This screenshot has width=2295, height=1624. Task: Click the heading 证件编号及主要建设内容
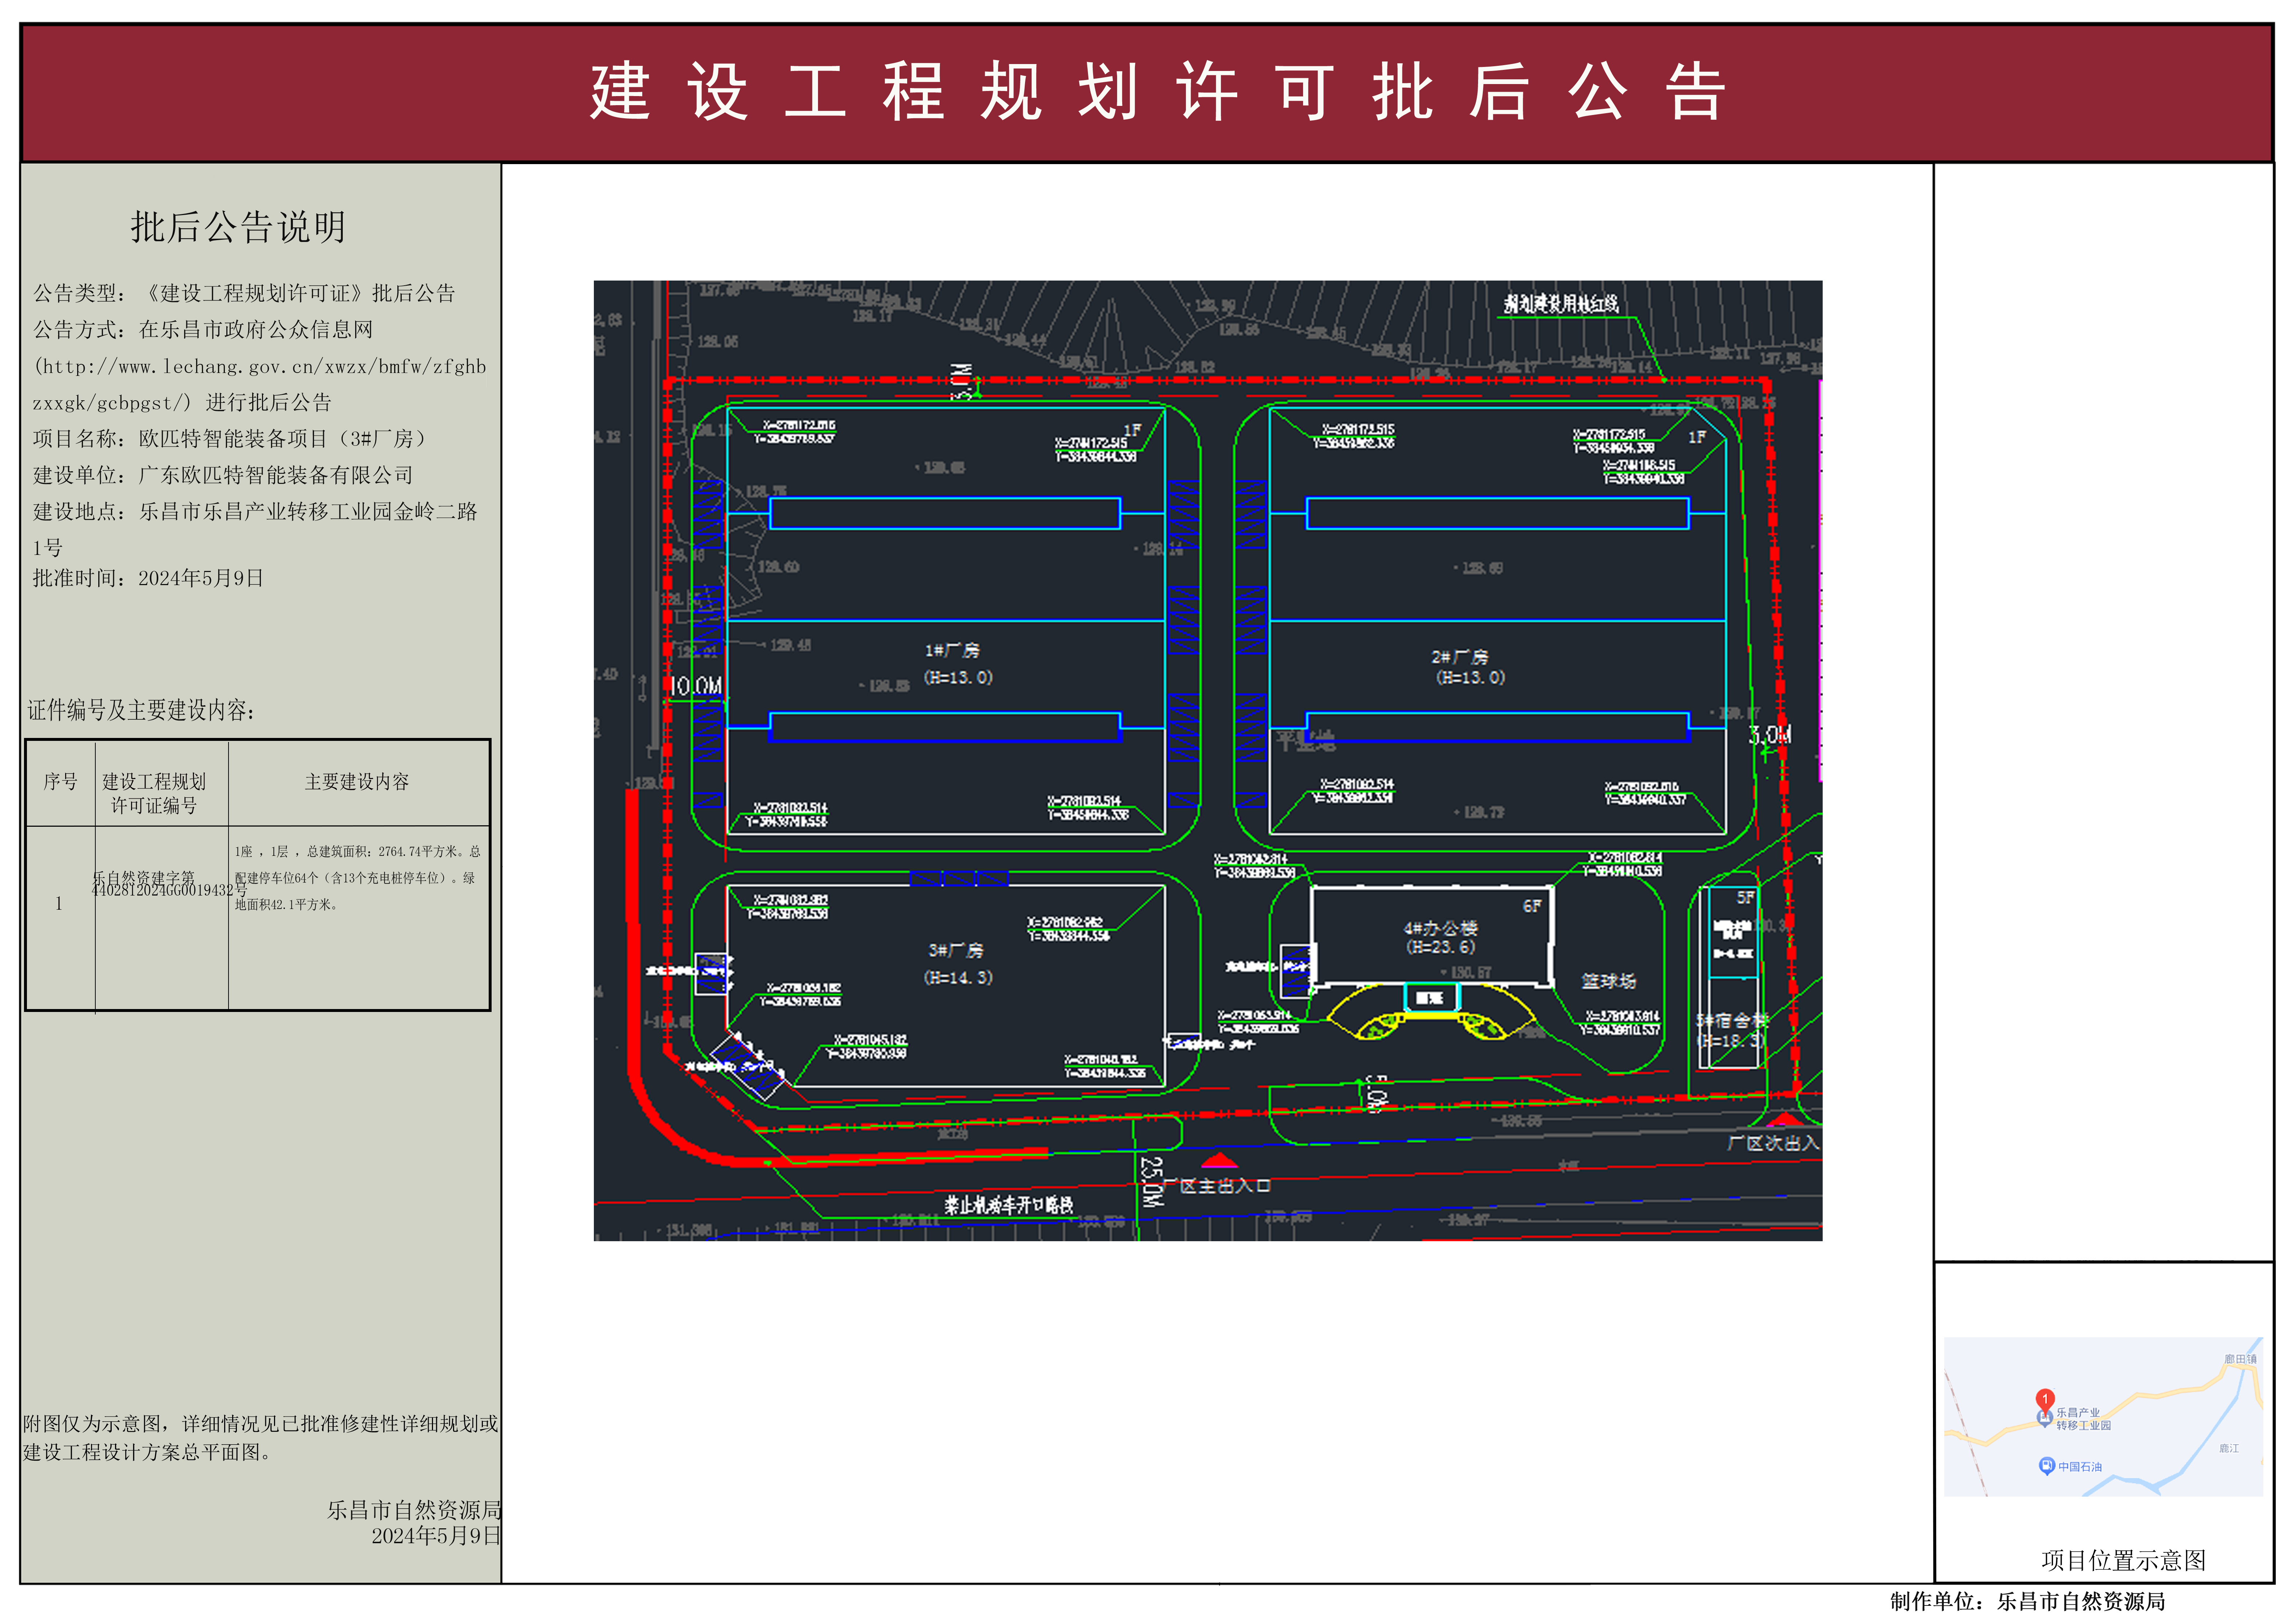click(141, 710)
